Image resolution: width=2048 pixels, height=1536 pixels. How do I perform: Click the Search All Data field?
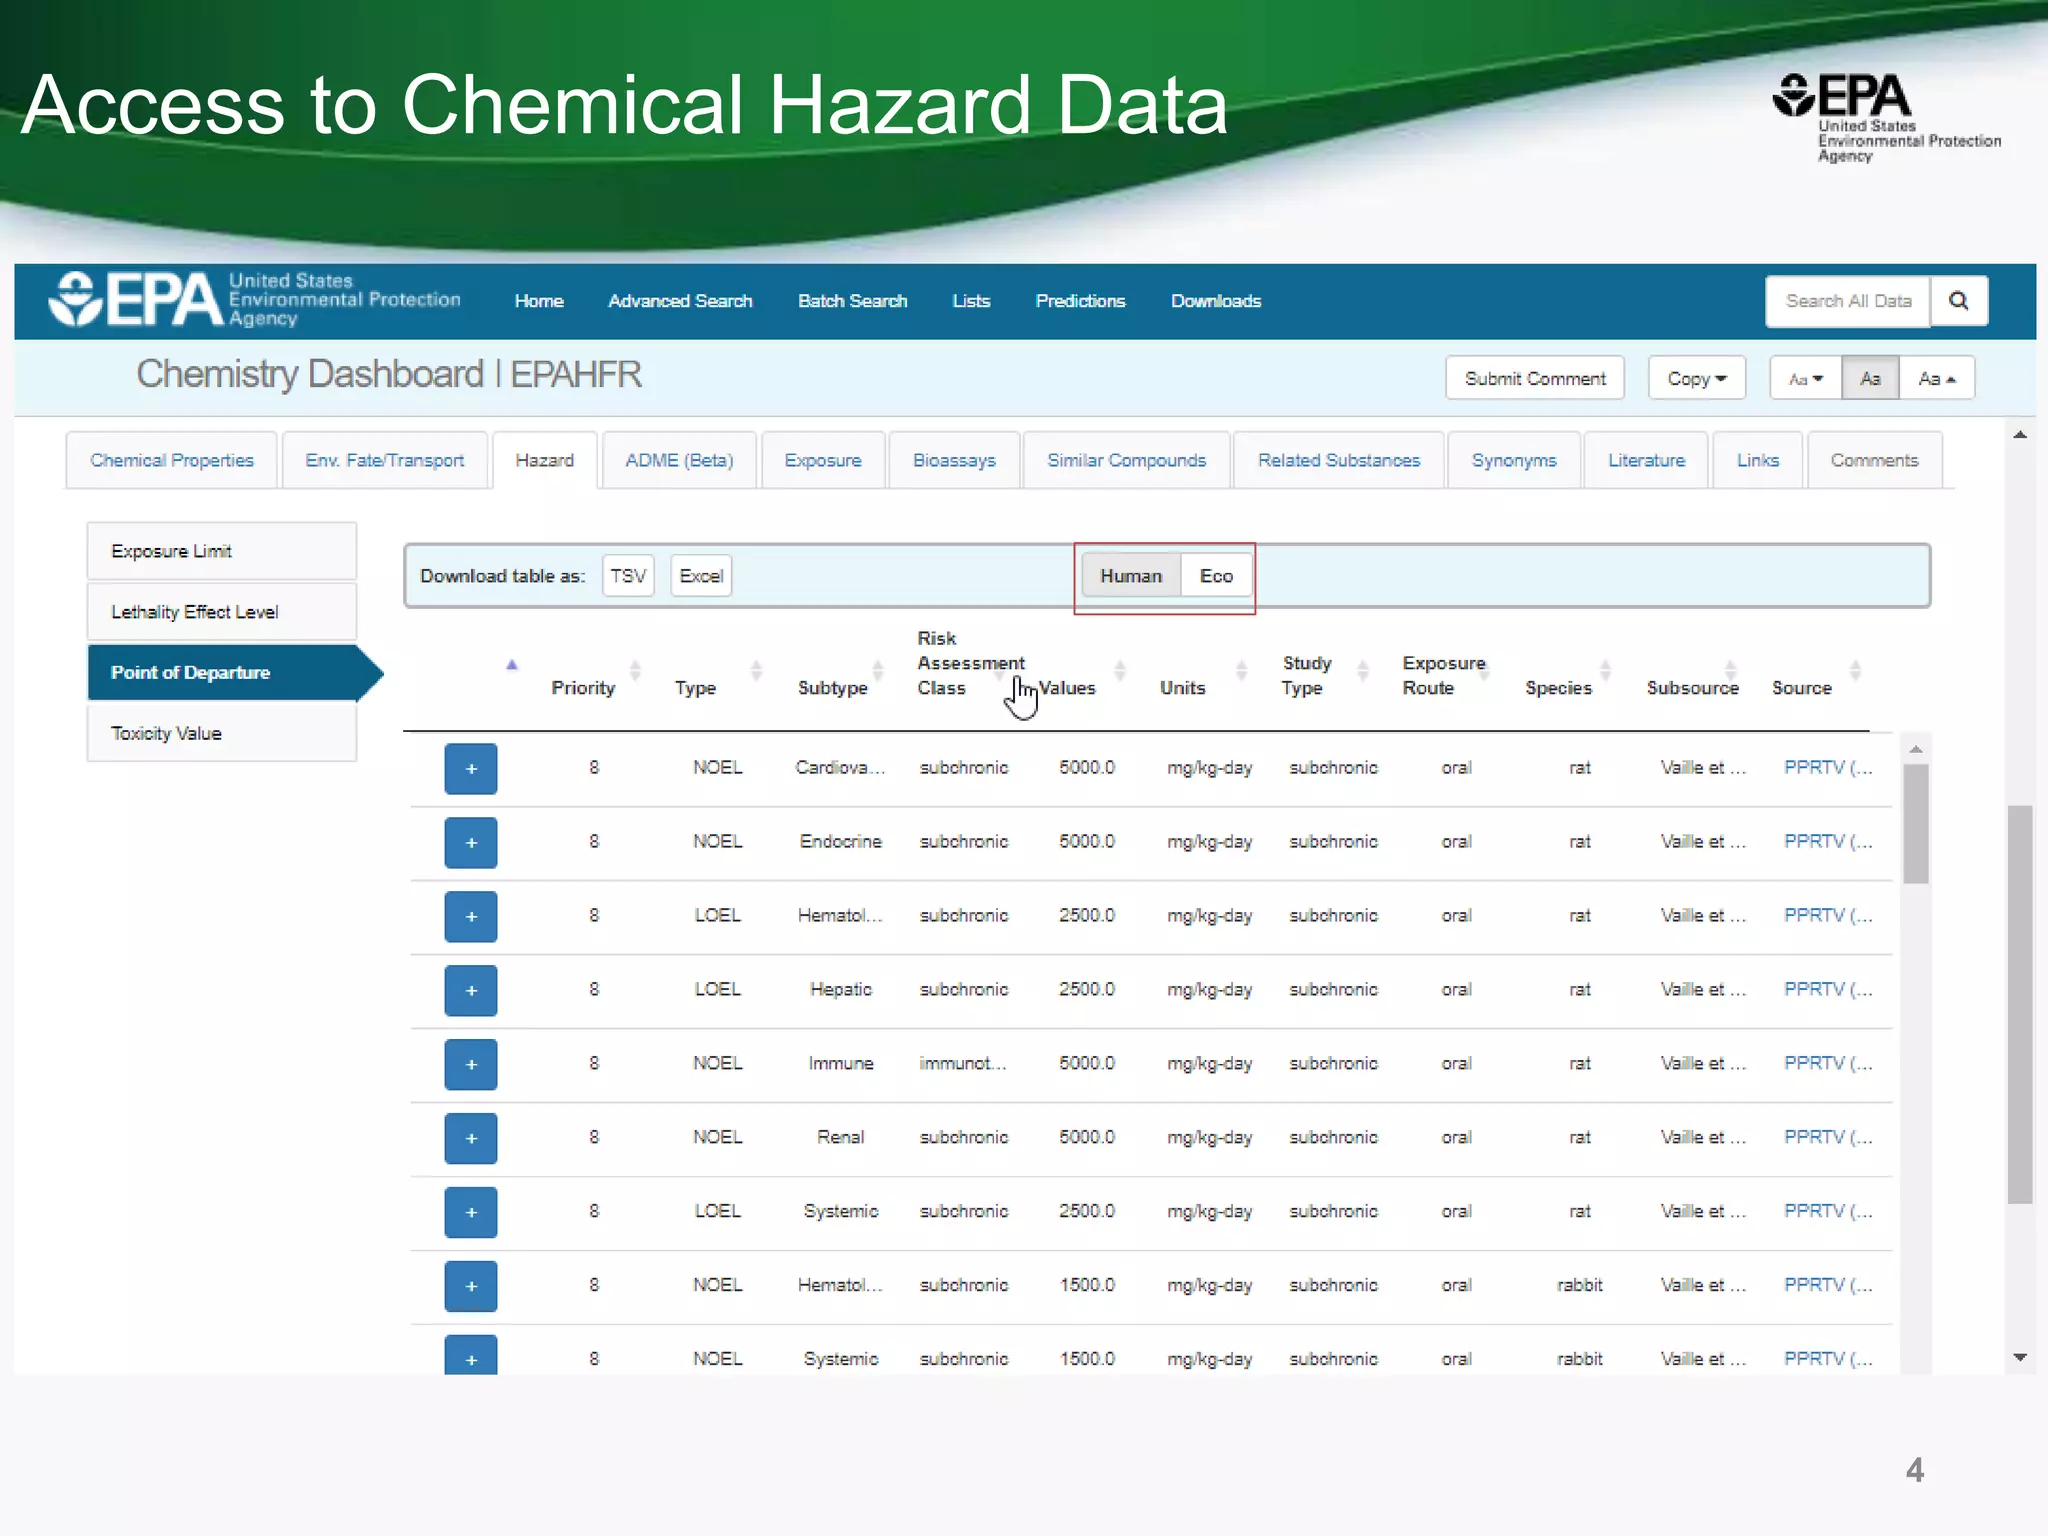click(x=1848, y=301)
